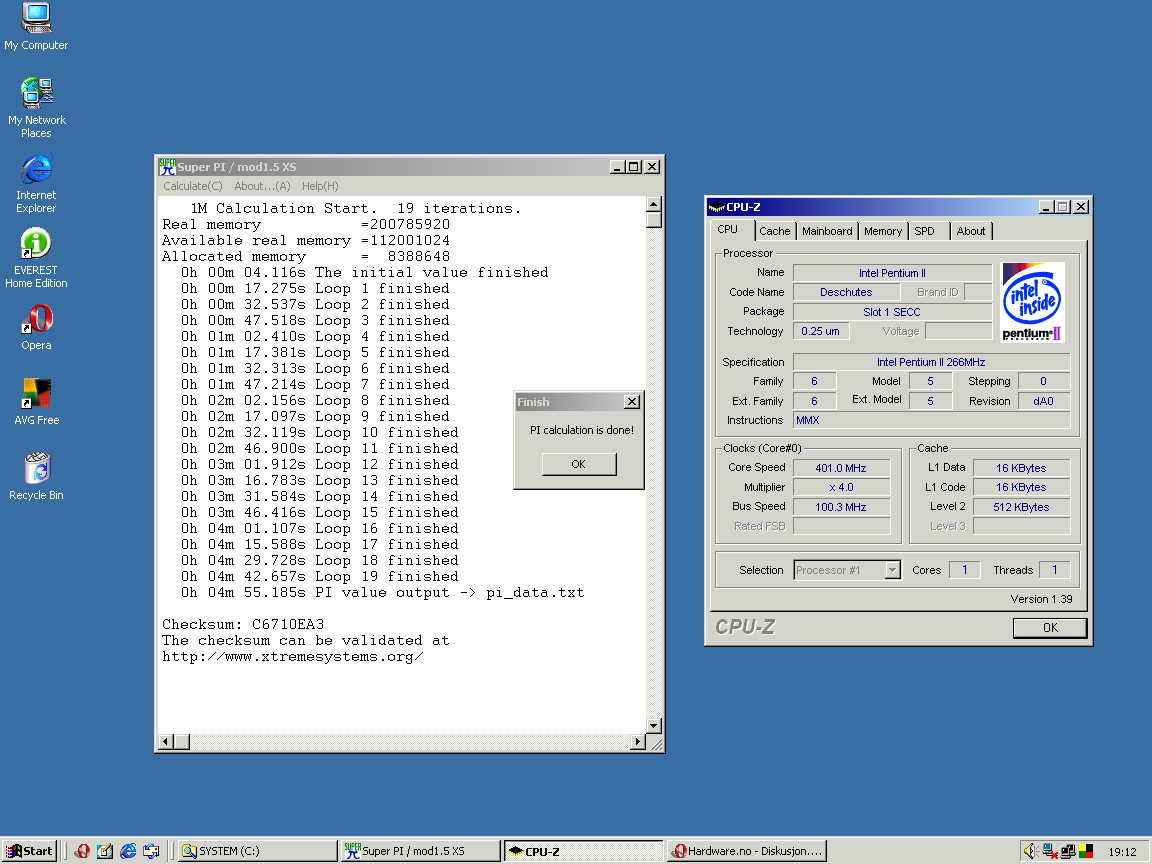This screenshot has width=1152, height=864.
Task: Click the Super PI scroll left arrow
Action: click(166, 742)
